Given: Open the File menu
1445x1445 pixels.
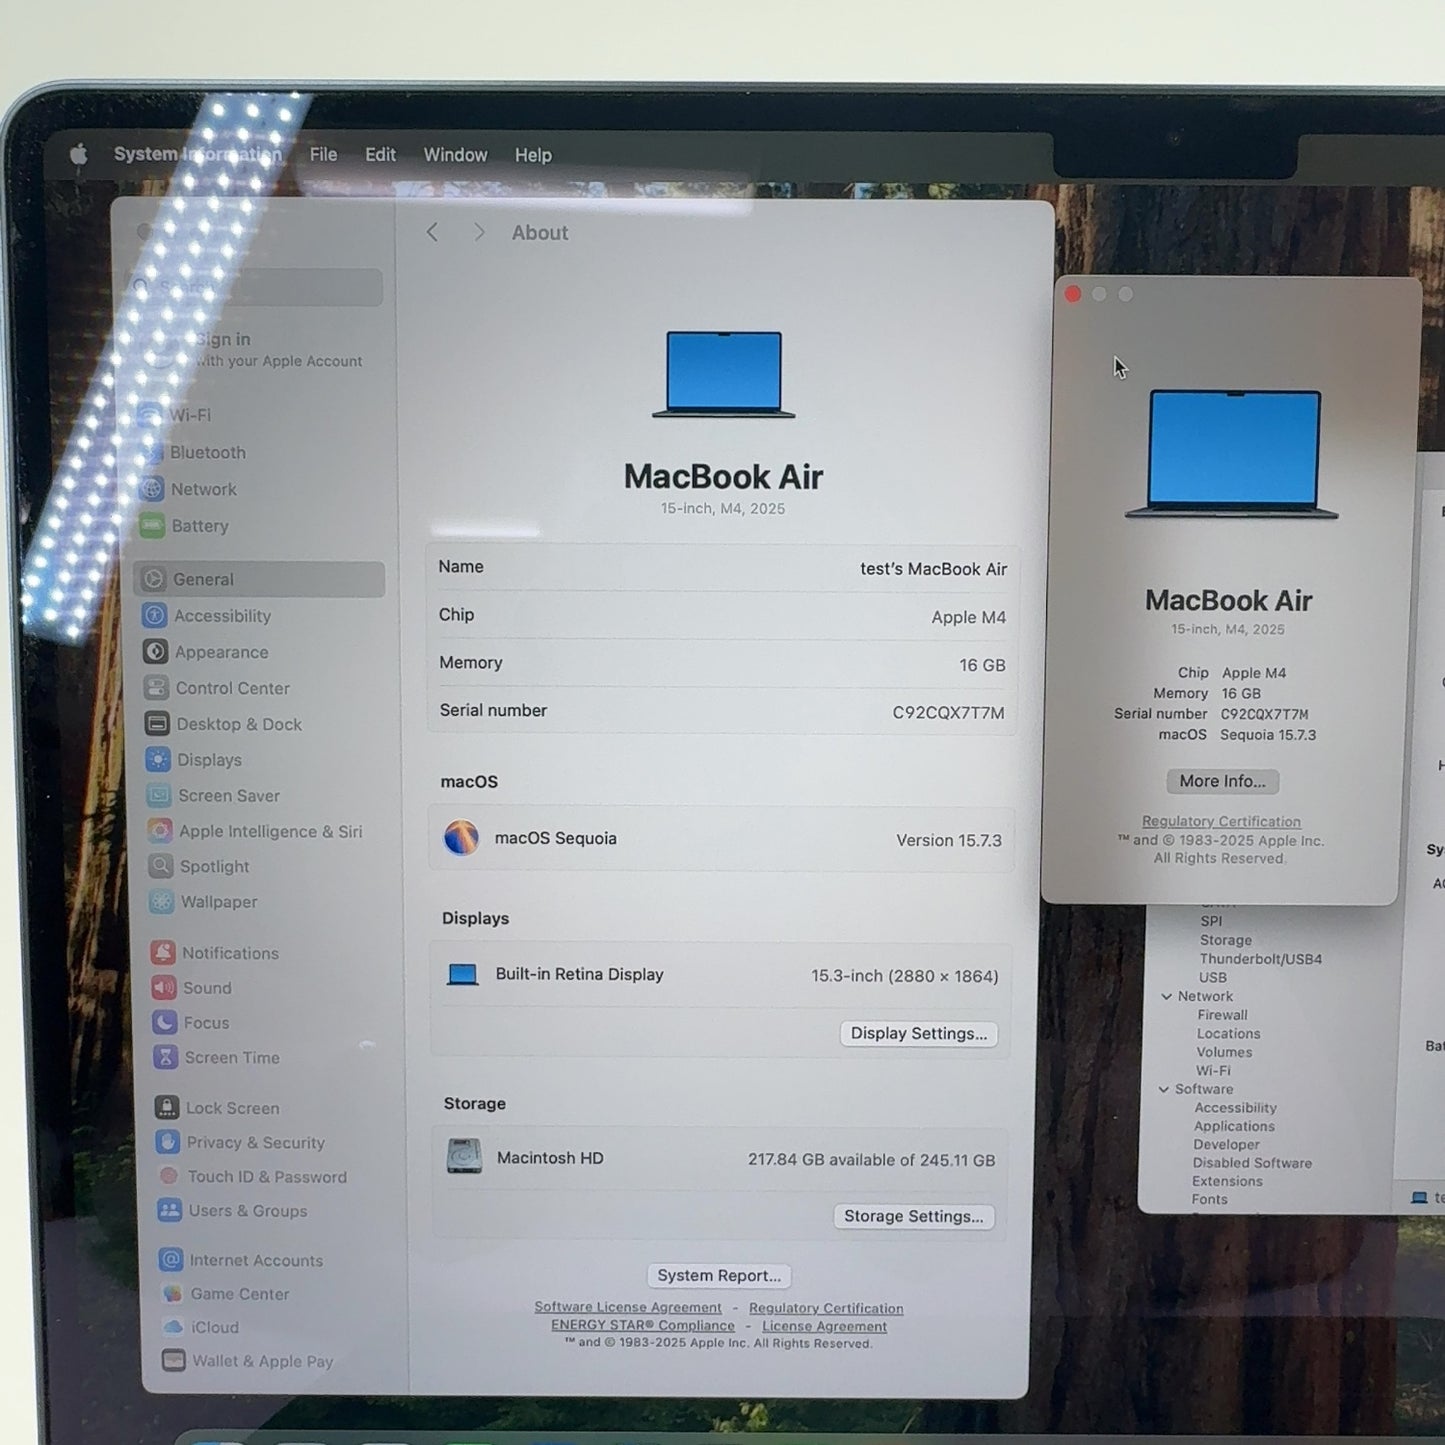Looking at the screenshot, I should click(323, 155).
